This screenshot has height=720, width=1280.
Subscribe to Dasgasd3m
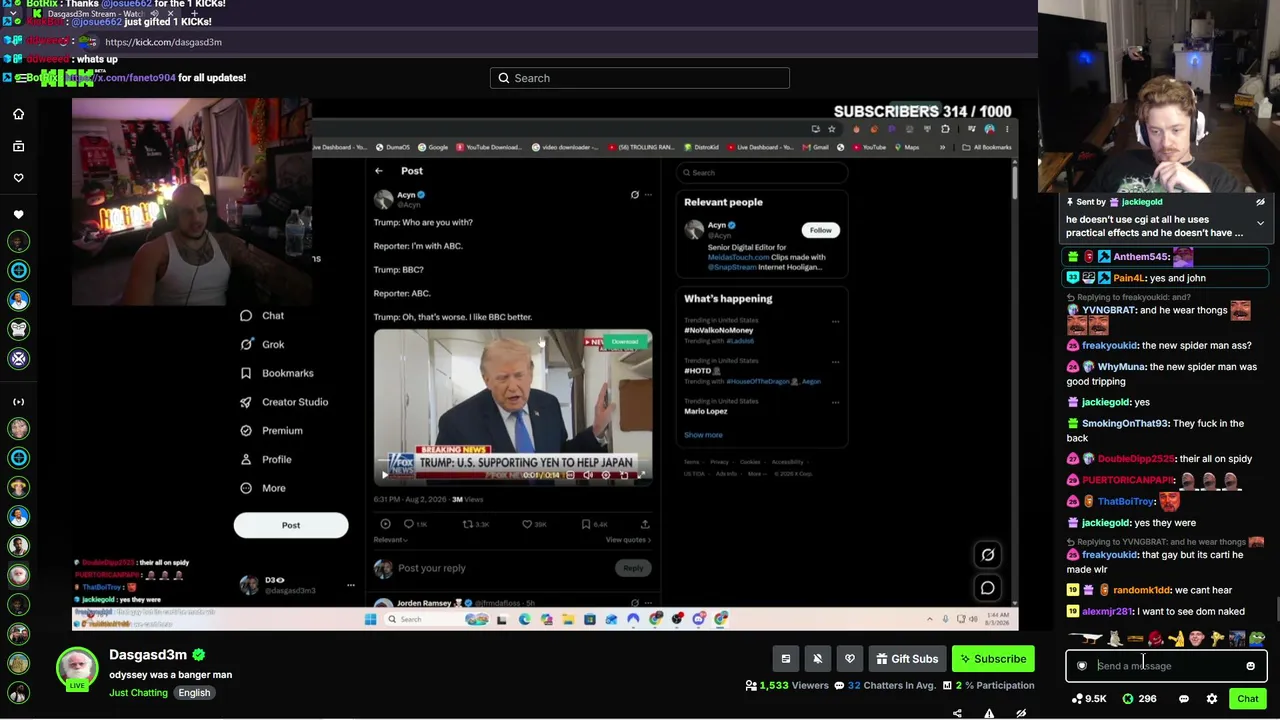[991, 659]
